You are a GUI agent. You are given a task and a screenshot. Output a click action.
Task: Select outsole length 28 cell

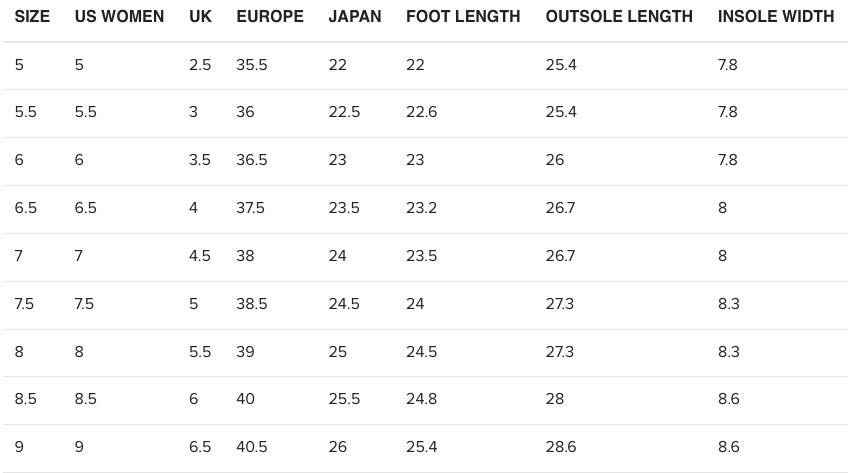click(x=555, y=399)
